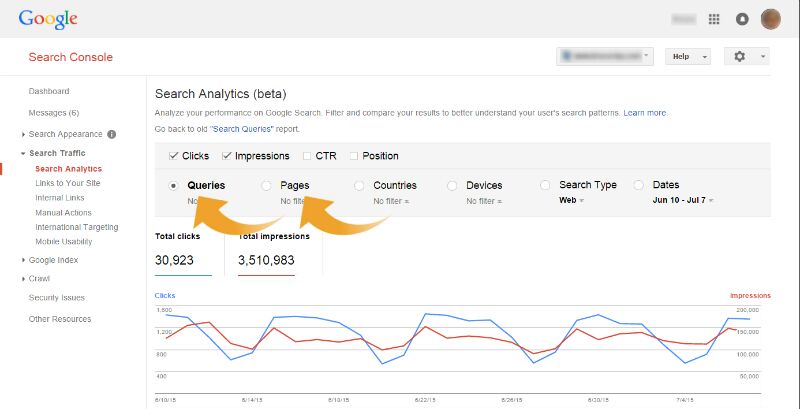Open the user account avatar
Image resolution: width=800 pixels, height=409 pixels.
point(771,19)
